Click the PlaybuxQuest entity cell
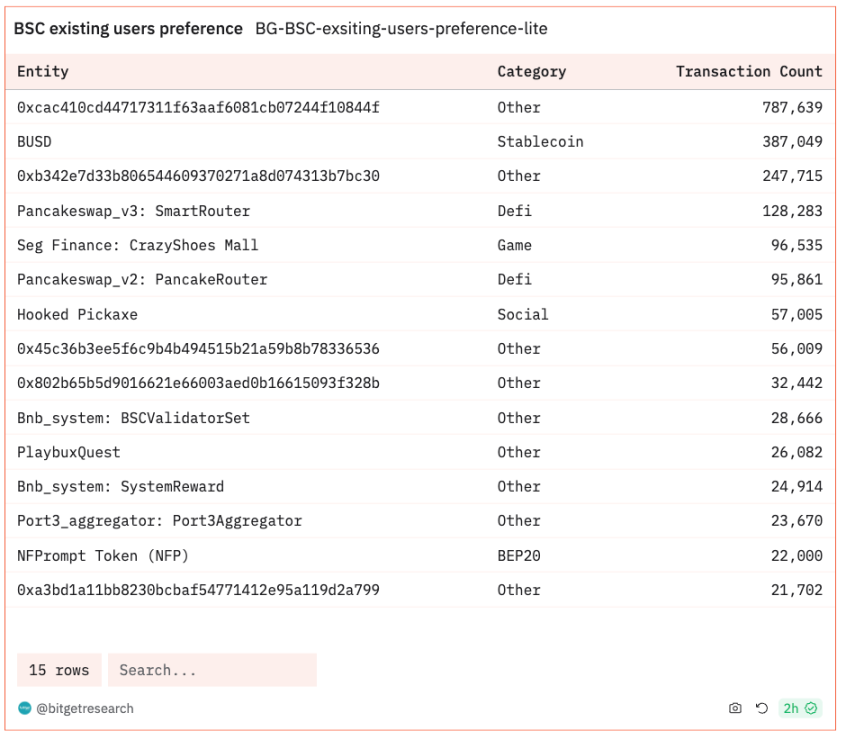This screenshot has width=846, height=740. pos(68,452)
